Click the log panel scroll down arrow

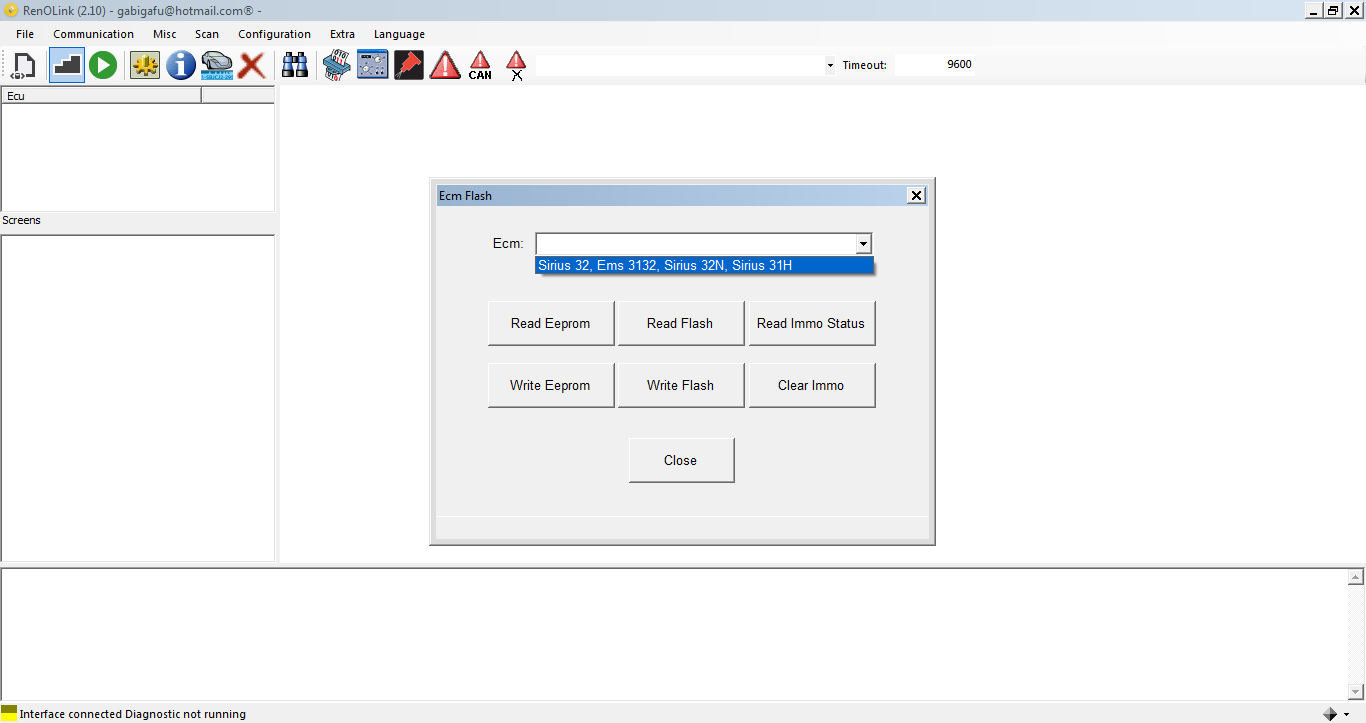pos(1357,692)
